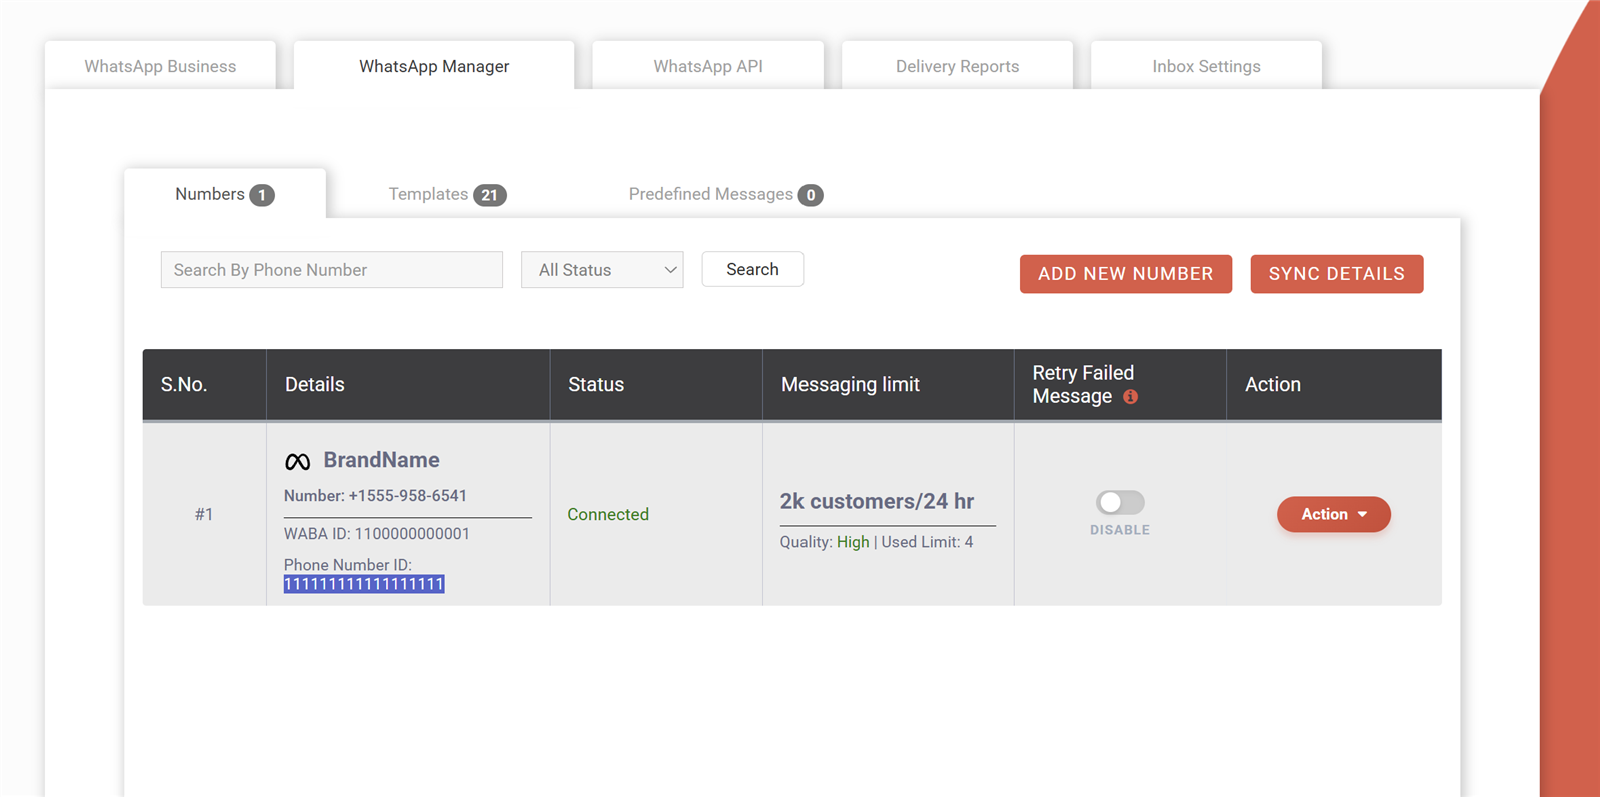Select the WhatsApp Manager tab

click(x=434, y=66)
